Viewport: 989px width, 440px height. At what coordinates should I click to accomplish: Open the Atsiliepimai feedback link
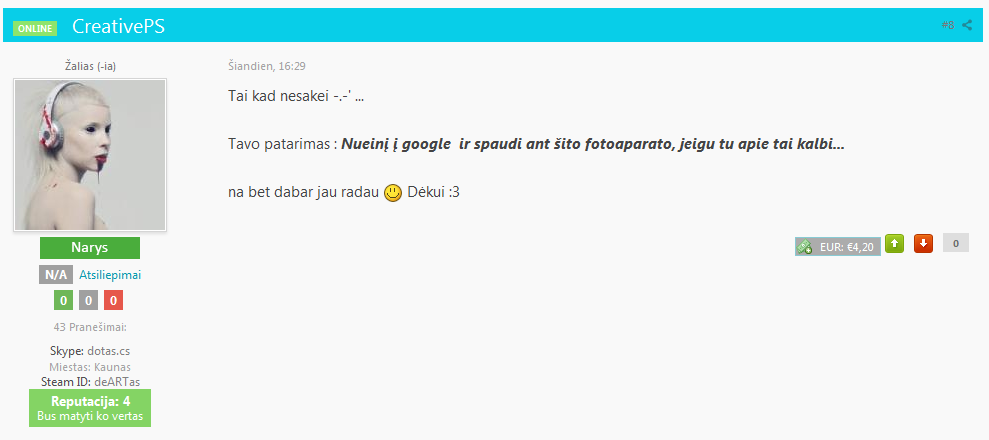click(x=110, y=275)
